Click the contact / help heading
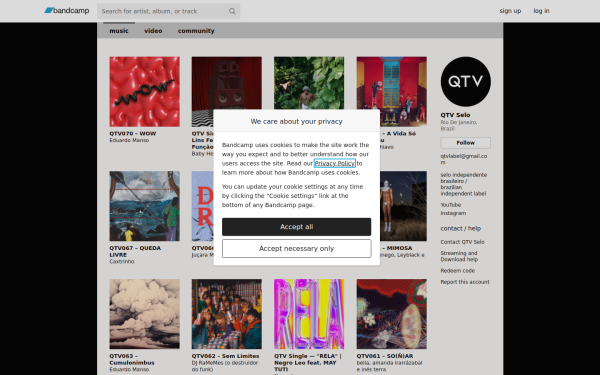The height and width of the screenshot is (375, 600). click(x=461, y=228)
